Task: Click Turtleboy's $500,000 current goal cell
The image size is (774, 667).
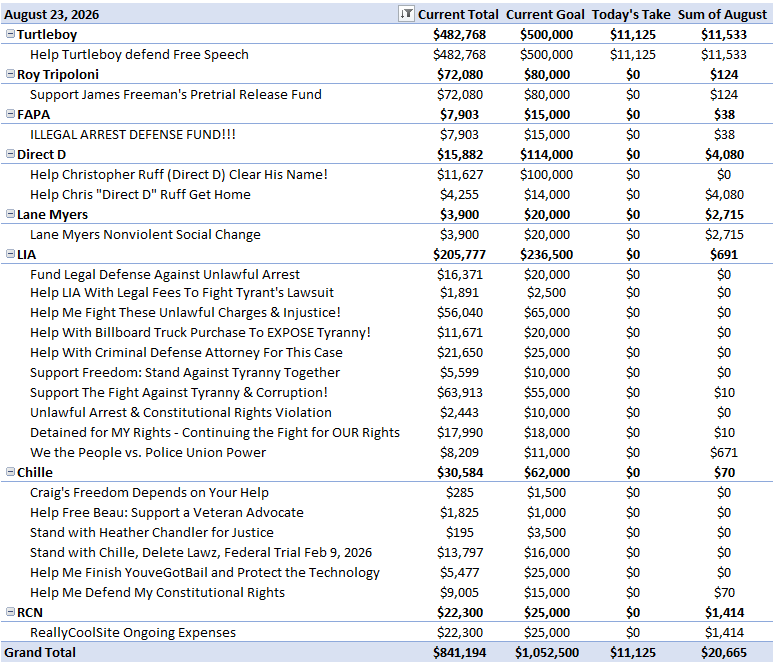Action: click(546, 35)
